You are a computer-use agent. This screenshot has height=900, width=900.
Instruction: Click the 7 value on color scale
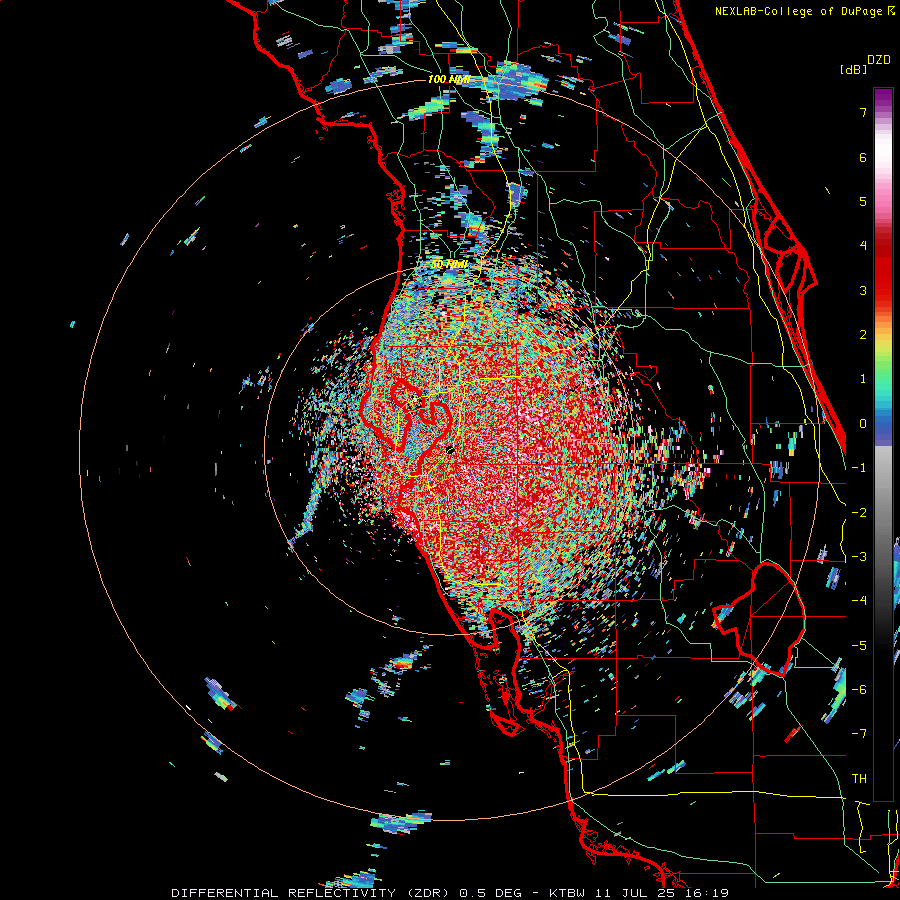coord(863,112)
